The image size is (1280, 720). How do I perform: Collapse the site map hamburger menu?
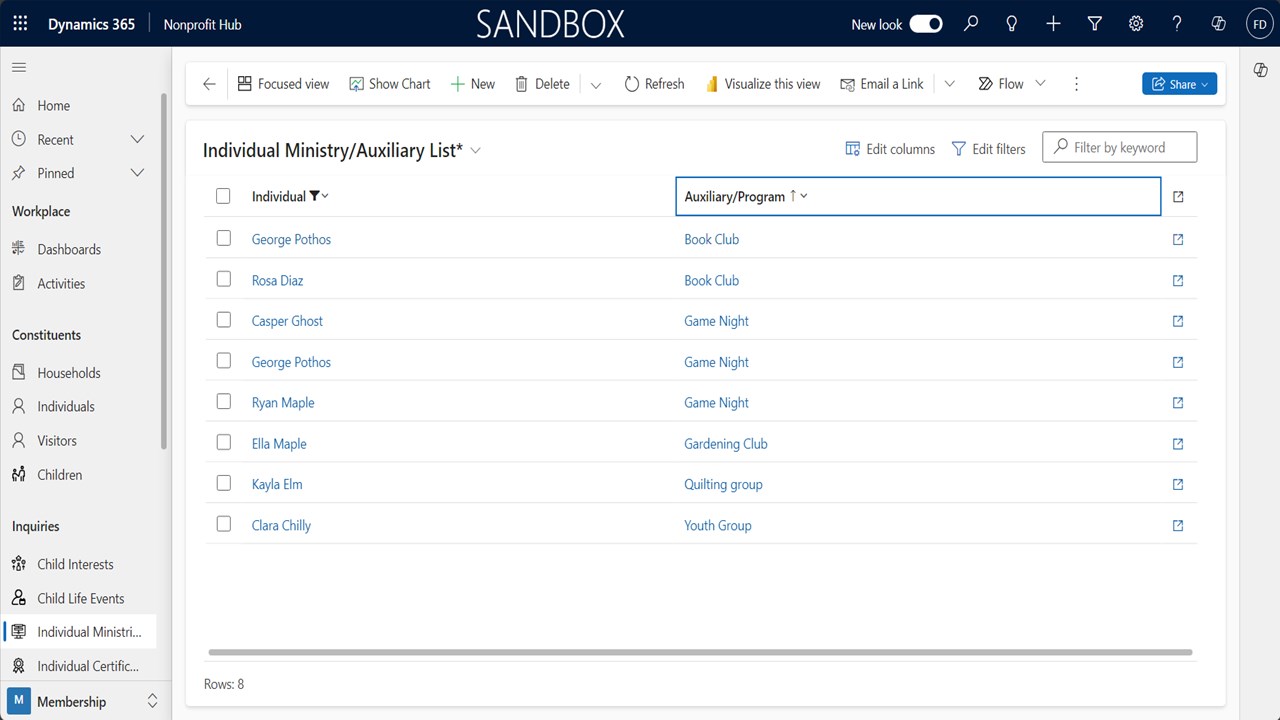click(19, 67)
